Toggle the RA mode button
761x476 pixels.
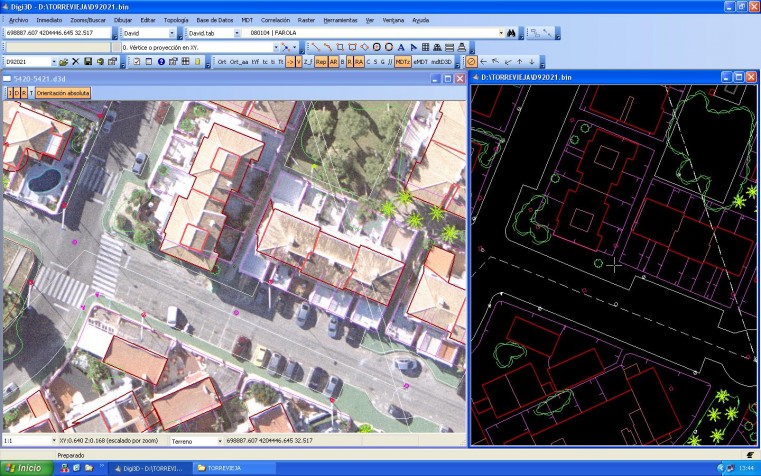click(357, 62)
